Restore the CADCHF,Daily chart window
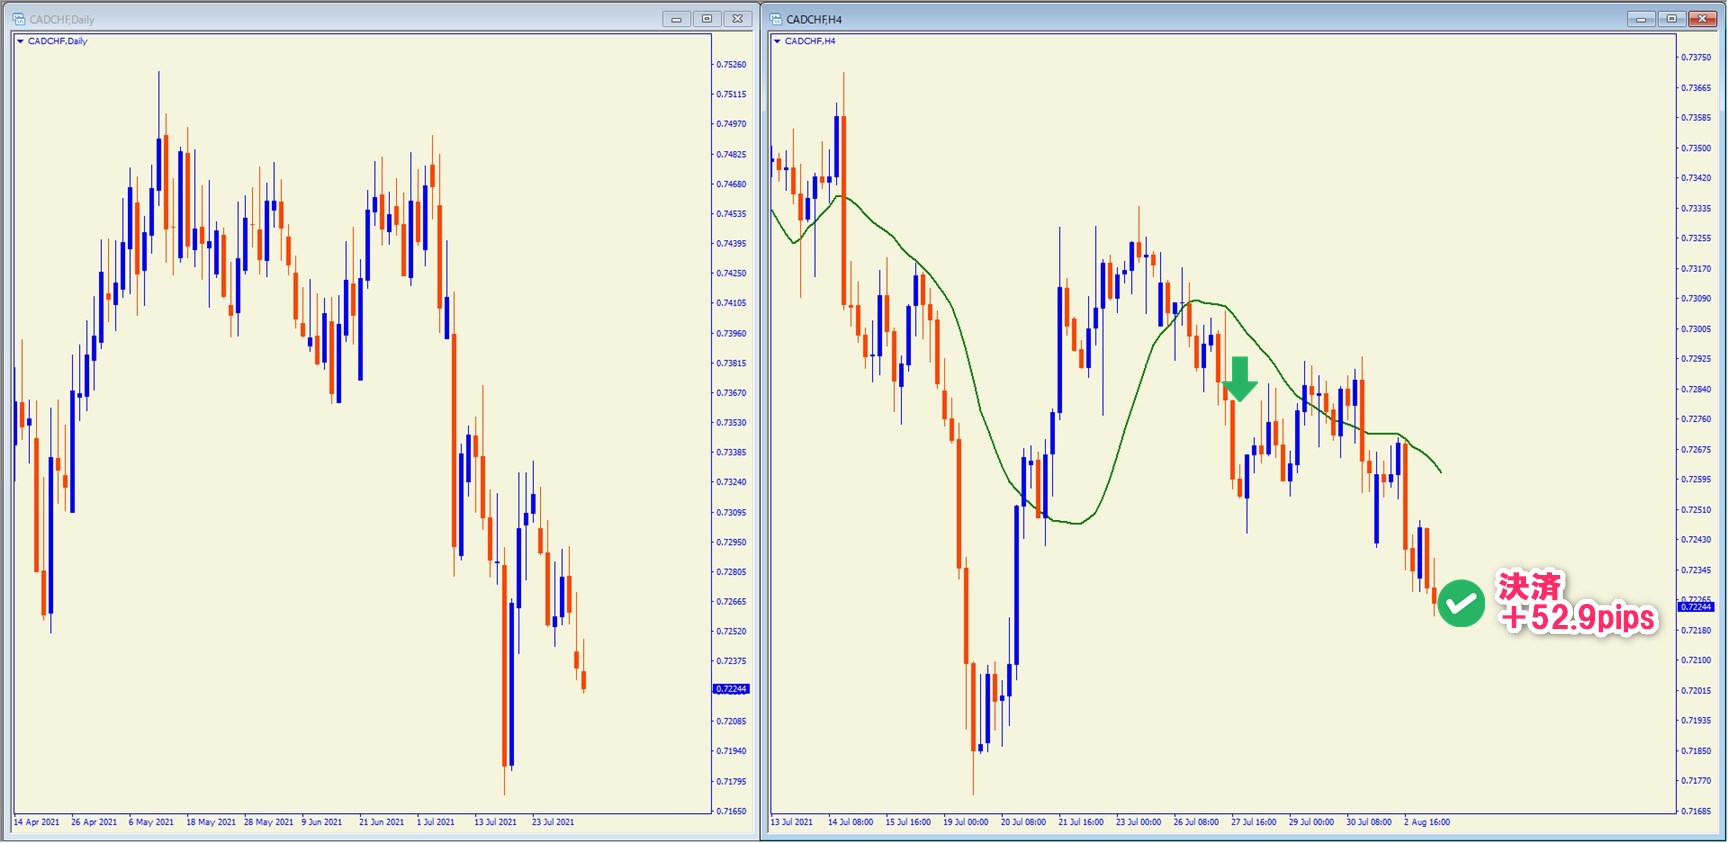The height and width of the screenshot is (843, 1728). (707, 19)
